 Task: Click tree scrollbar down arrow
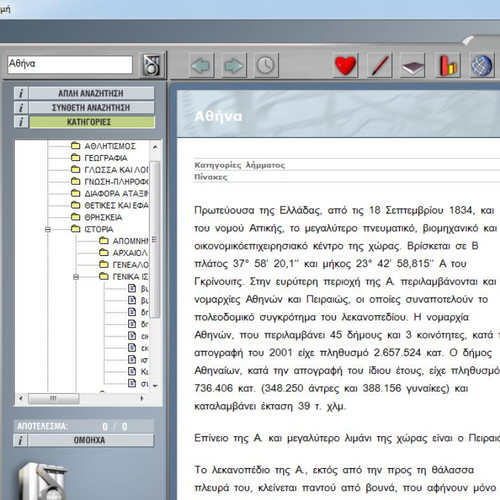tap(155, 386)
